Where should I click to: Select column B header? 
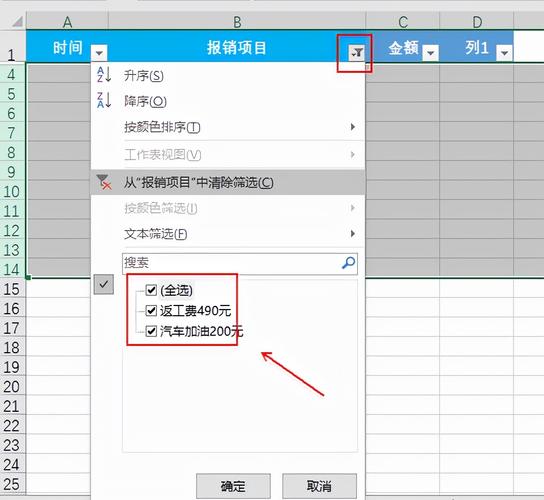(237, 22)
